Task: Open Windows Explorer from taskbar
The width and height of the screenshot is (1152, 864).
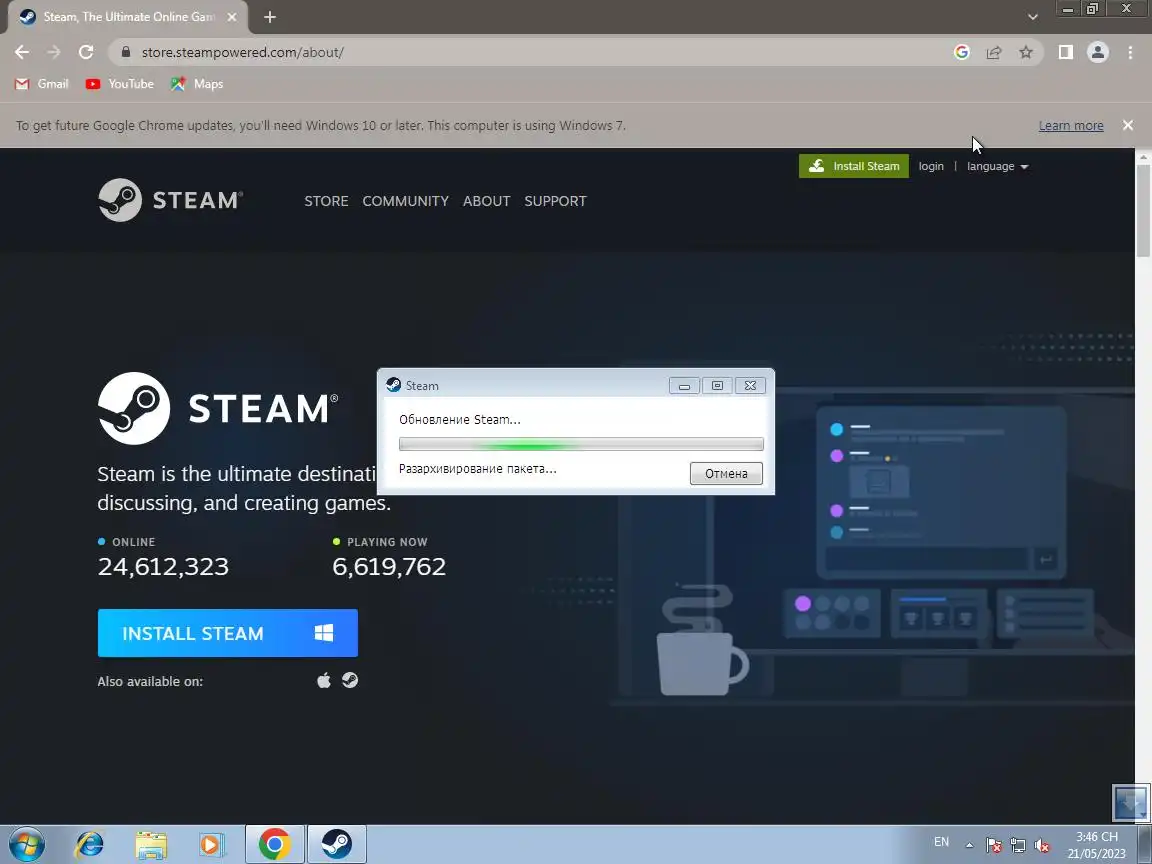Action: [151, 845]
